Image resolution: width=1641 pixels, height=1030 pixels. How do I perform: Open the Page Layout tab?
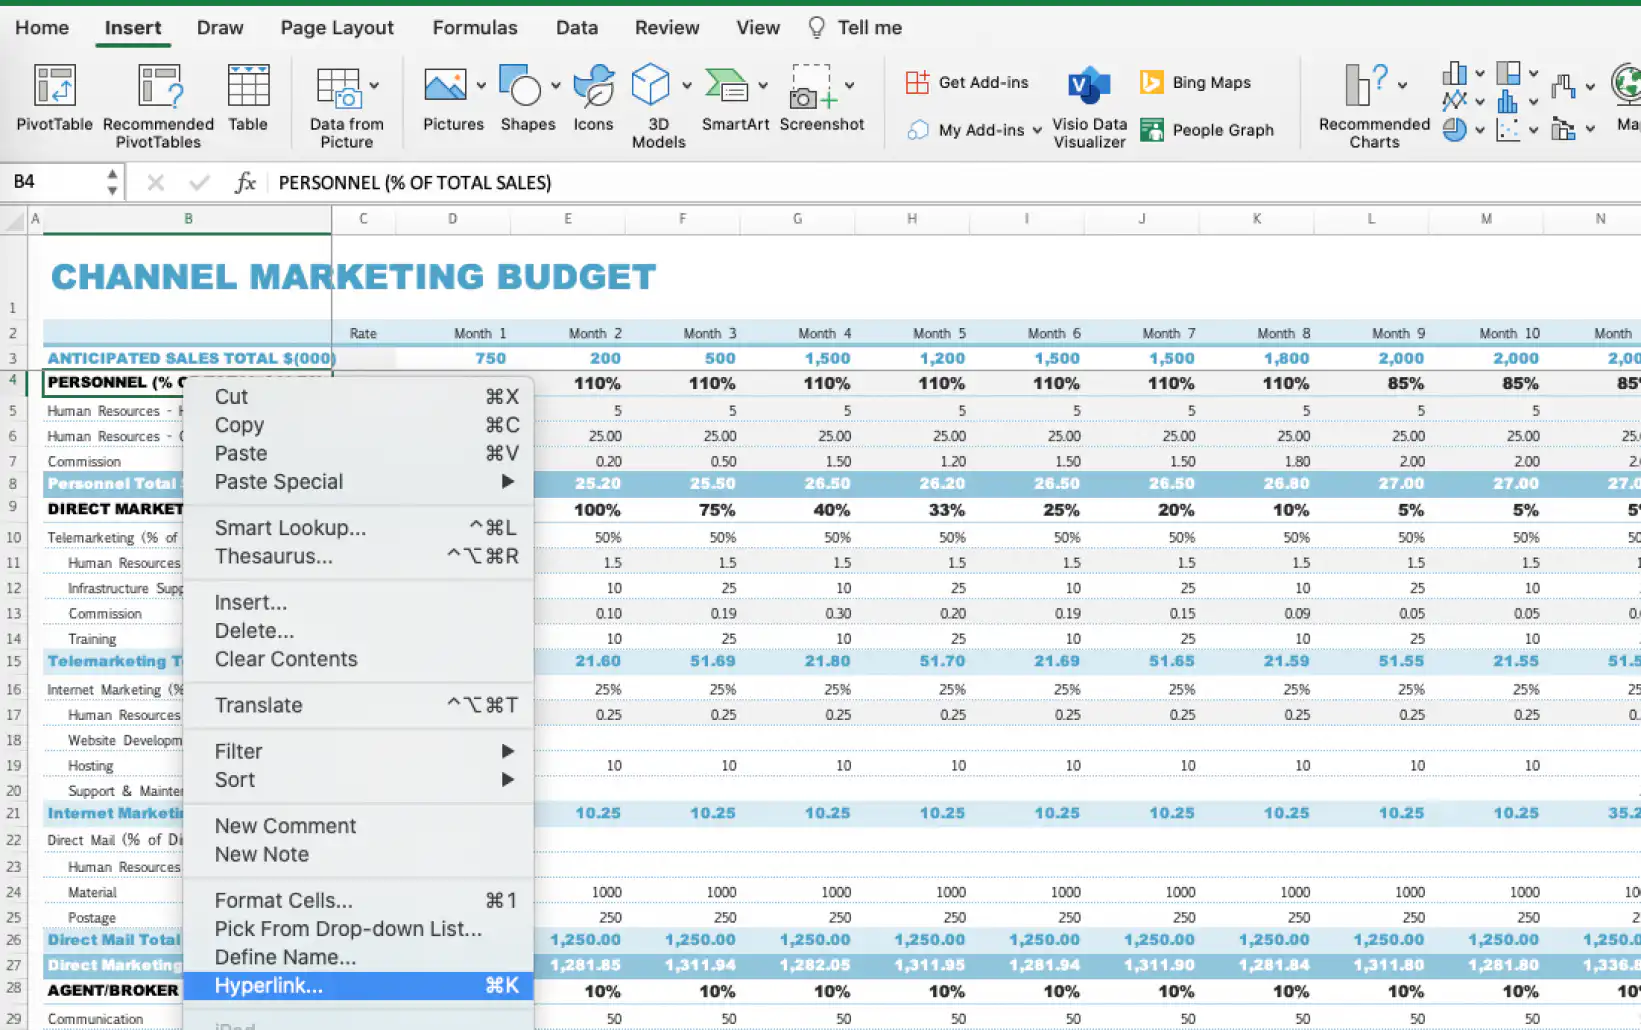[x=337, y=28]
